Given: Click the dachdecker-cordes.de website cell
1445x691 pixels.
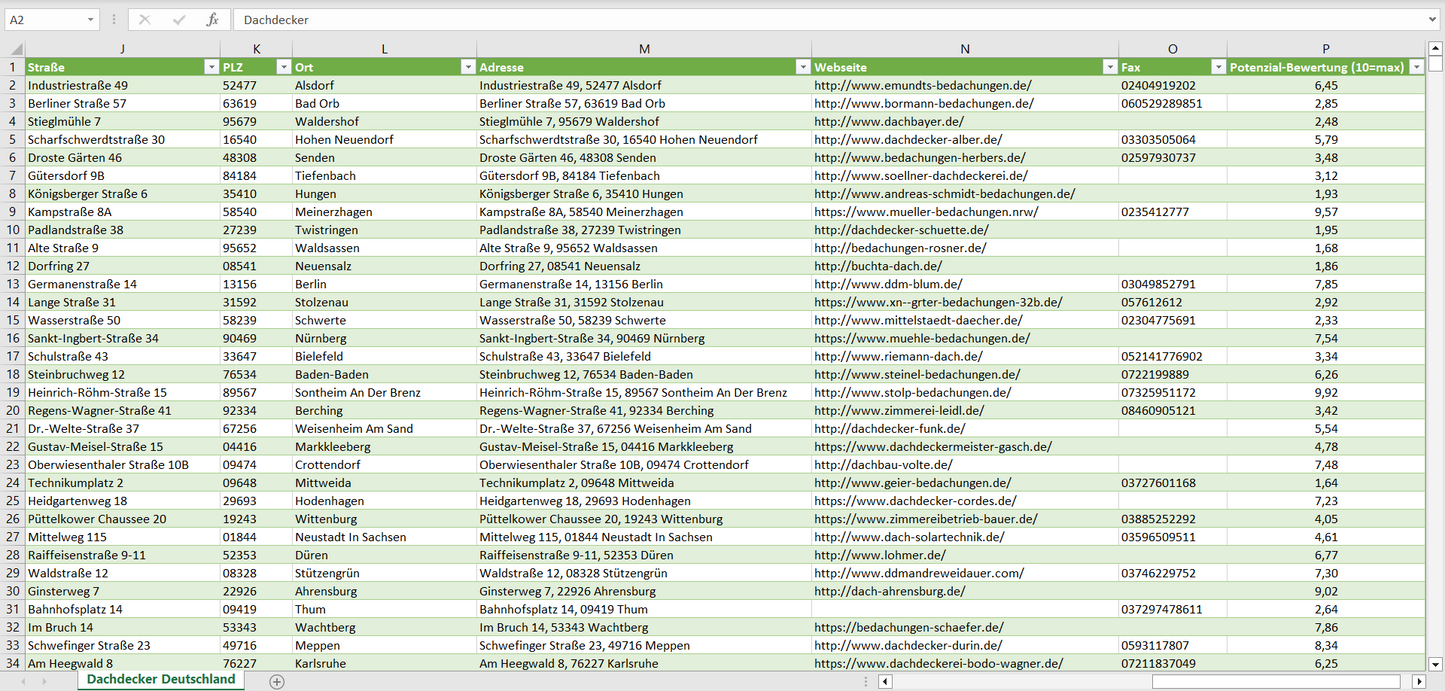Looking at the screenshot, I should pyautogui.click(x=915, y=501).
